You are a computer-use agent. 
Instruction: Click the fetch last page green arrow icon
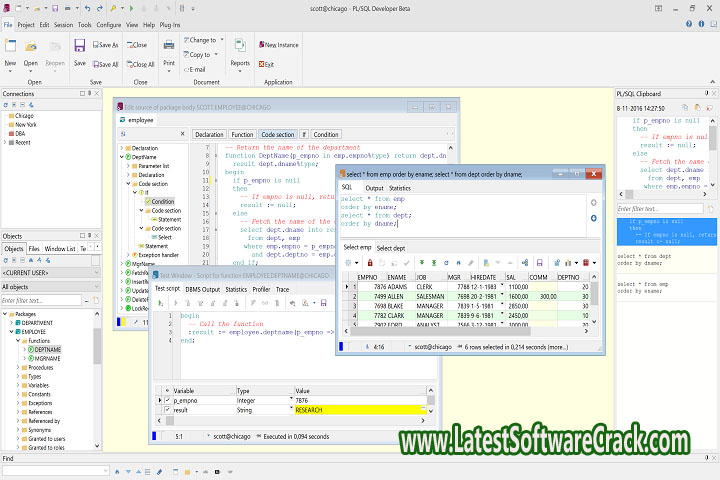pyautogui.click(x=433, y=263)
